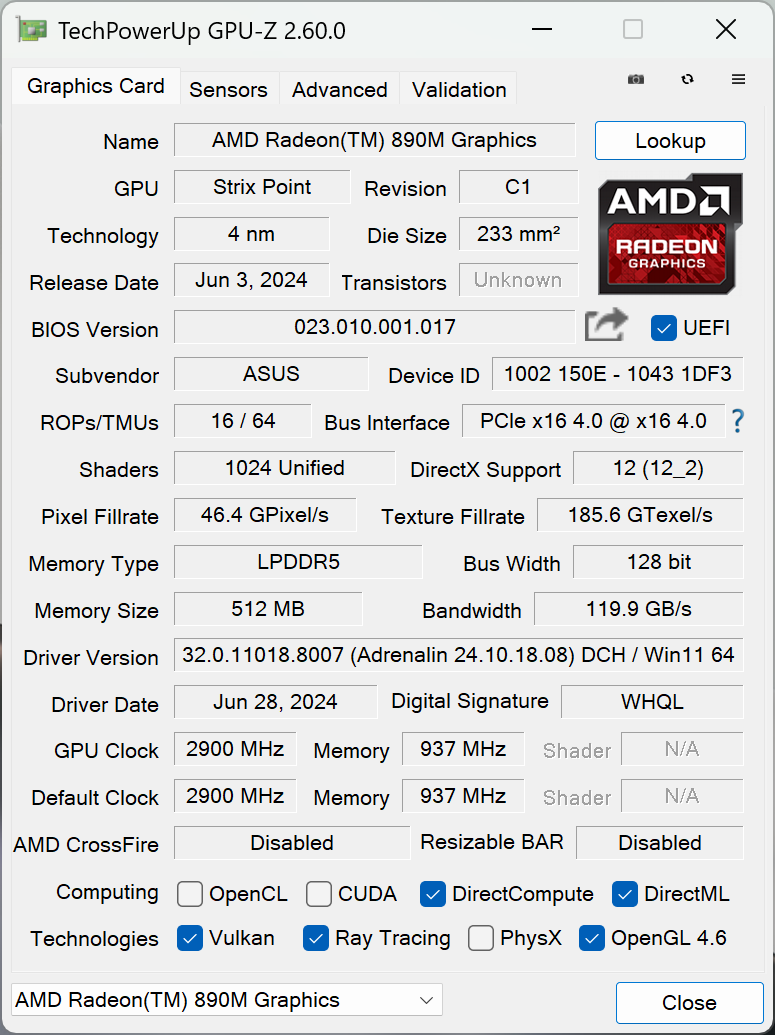This screenshot has width=775, height=1035.
Task: Open the Advanced tab
Action: click(338, 89)
